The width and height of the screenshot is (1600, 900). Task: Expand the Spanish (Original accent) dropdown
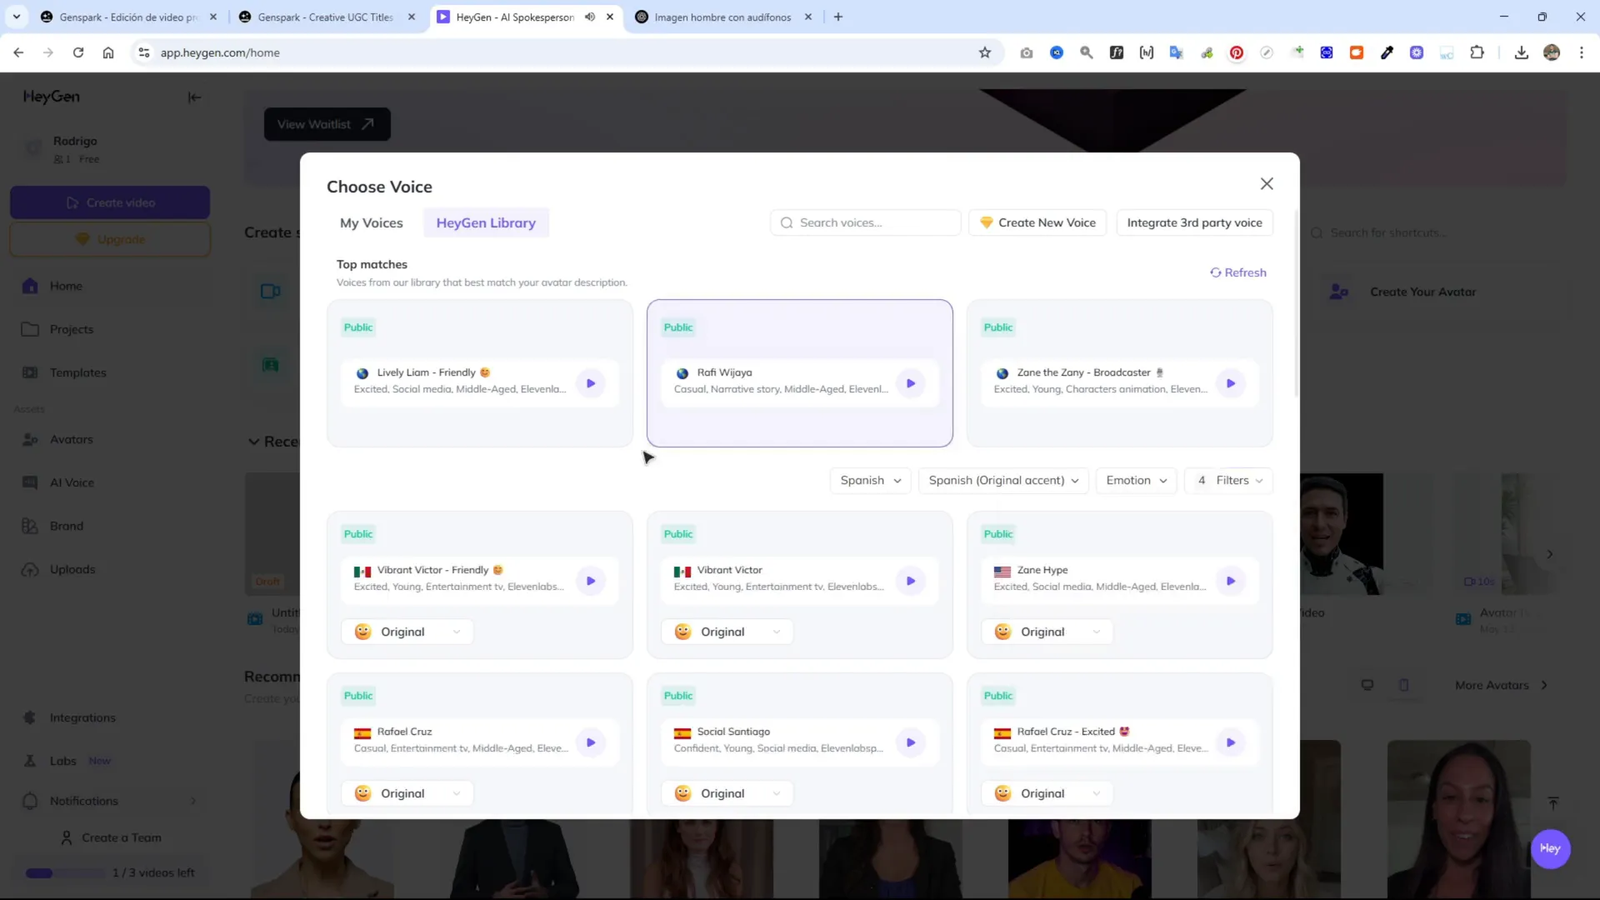(x=1003, y=480)
